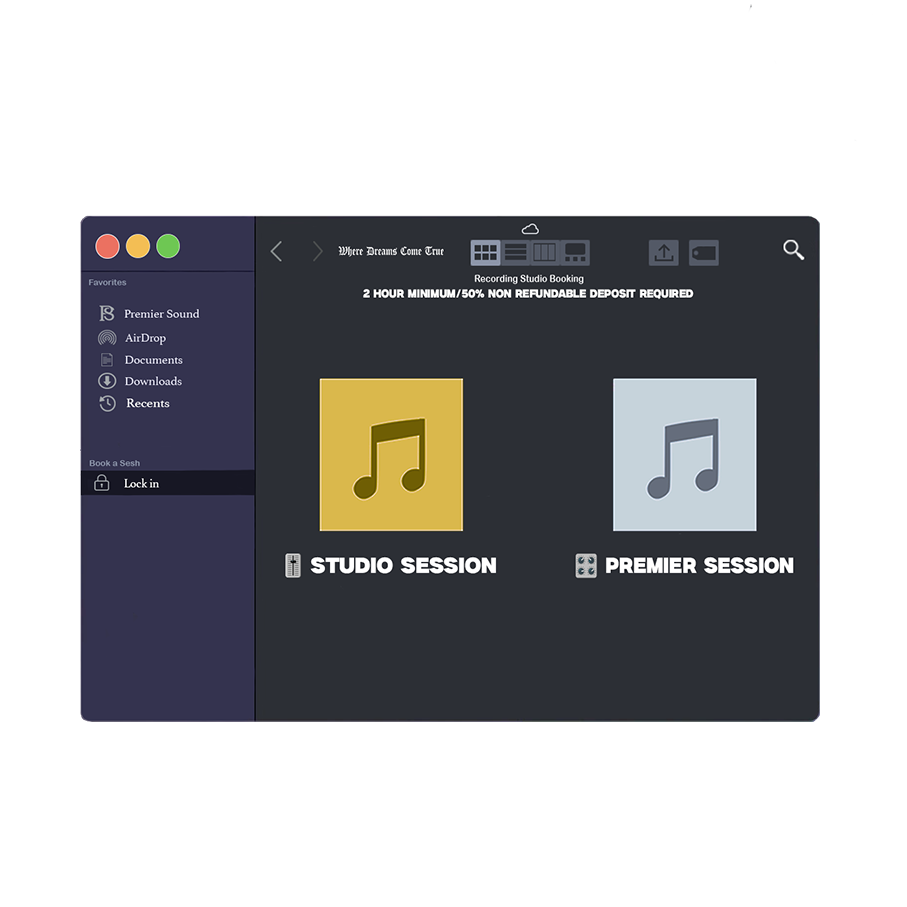
Task: Switch to gallery view
Action: [x=575, y=252]
